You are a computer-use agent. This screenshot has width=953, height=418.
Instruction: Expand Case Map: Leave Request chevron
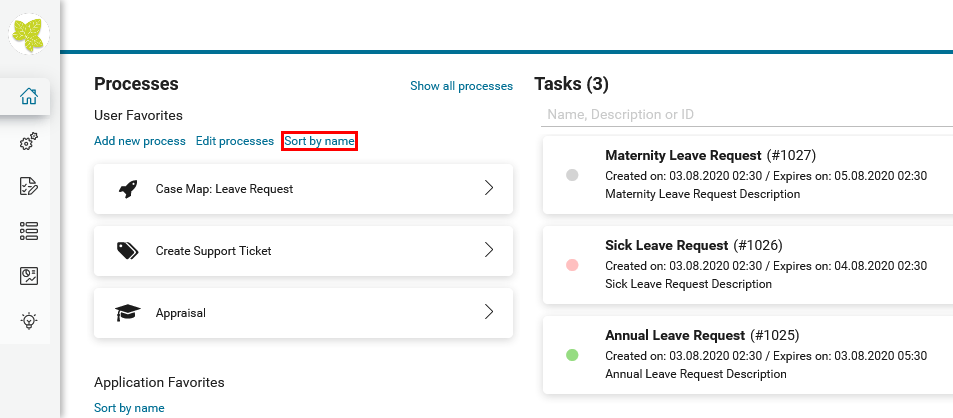pyautogui.click(x=489, y=188)
